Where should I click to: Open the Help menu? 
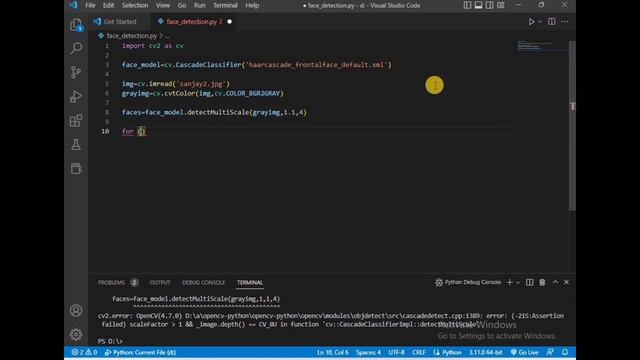click(252, 5)
